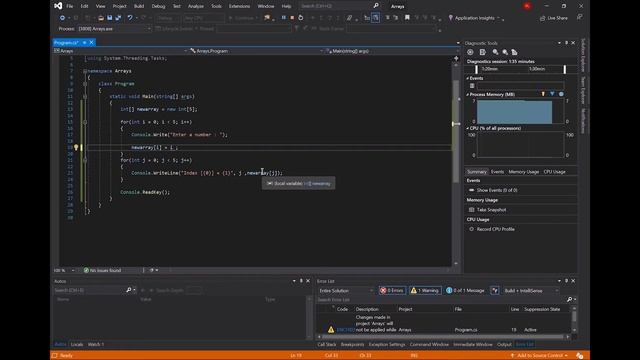The height and width of the screenshot is (360, 640).
Task: Switch to the CPU Usage tab
Action: (x=554, y=172)
